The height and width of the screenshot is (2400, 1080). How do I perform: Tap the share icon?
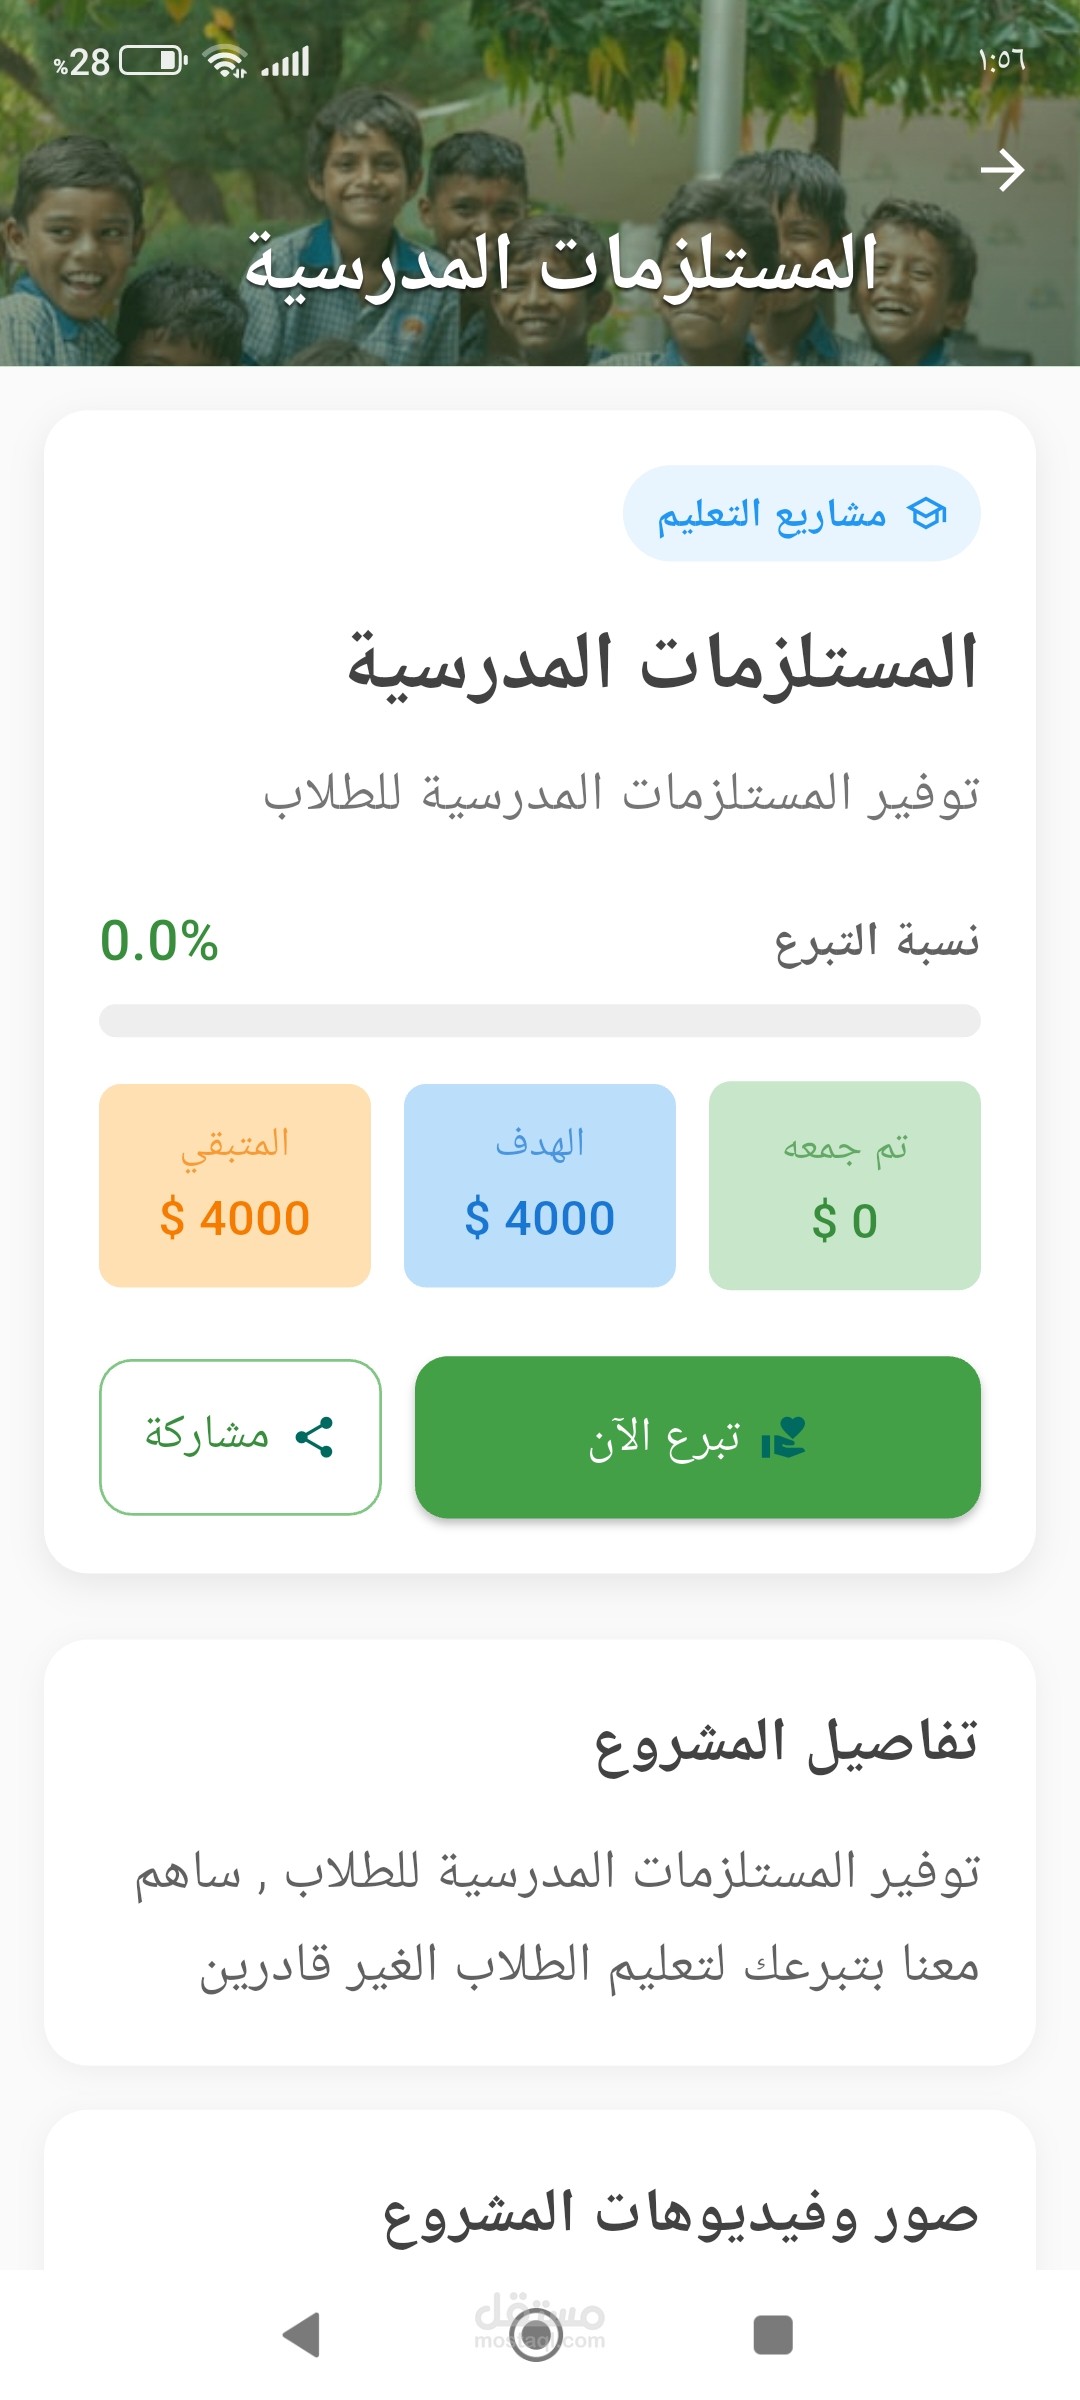[314, 1437]
